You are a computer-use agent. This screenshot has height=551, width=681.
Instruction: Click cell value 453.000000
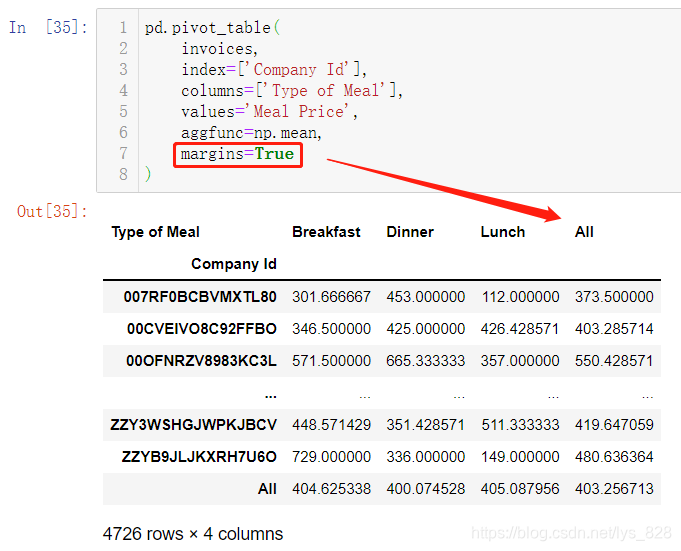(426, 297)
